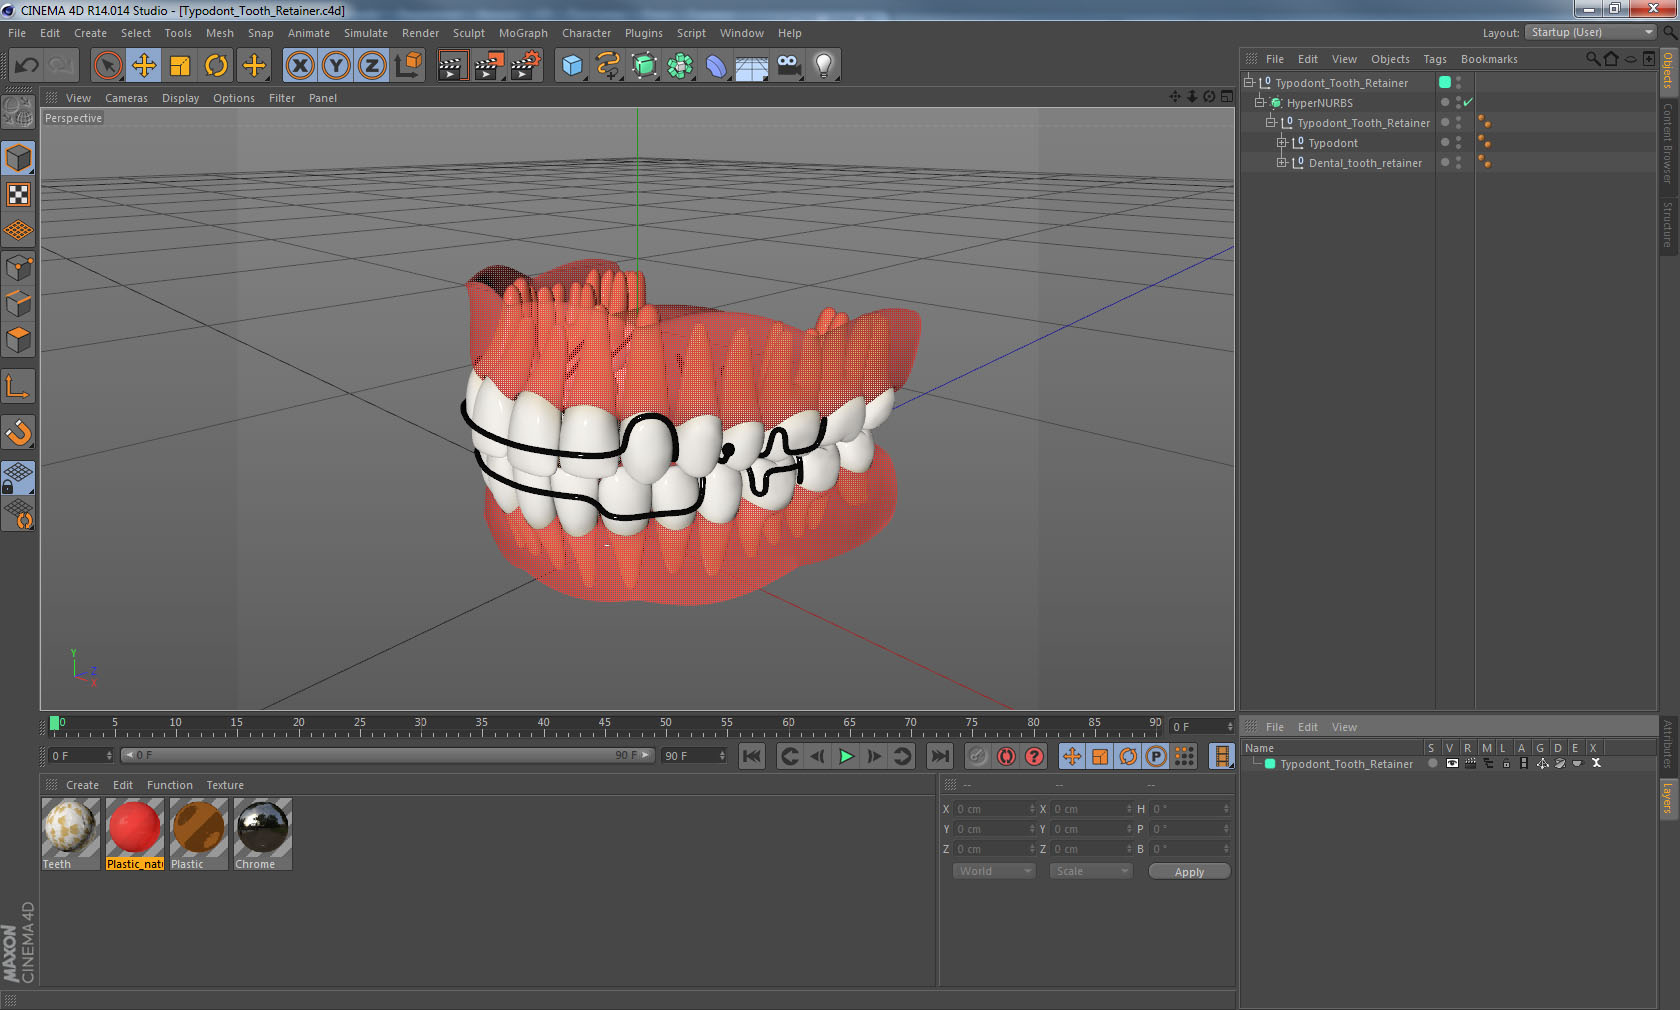The image size is (1680, 1010).
Task: Add a Camera object
Action: coord(788,66)
